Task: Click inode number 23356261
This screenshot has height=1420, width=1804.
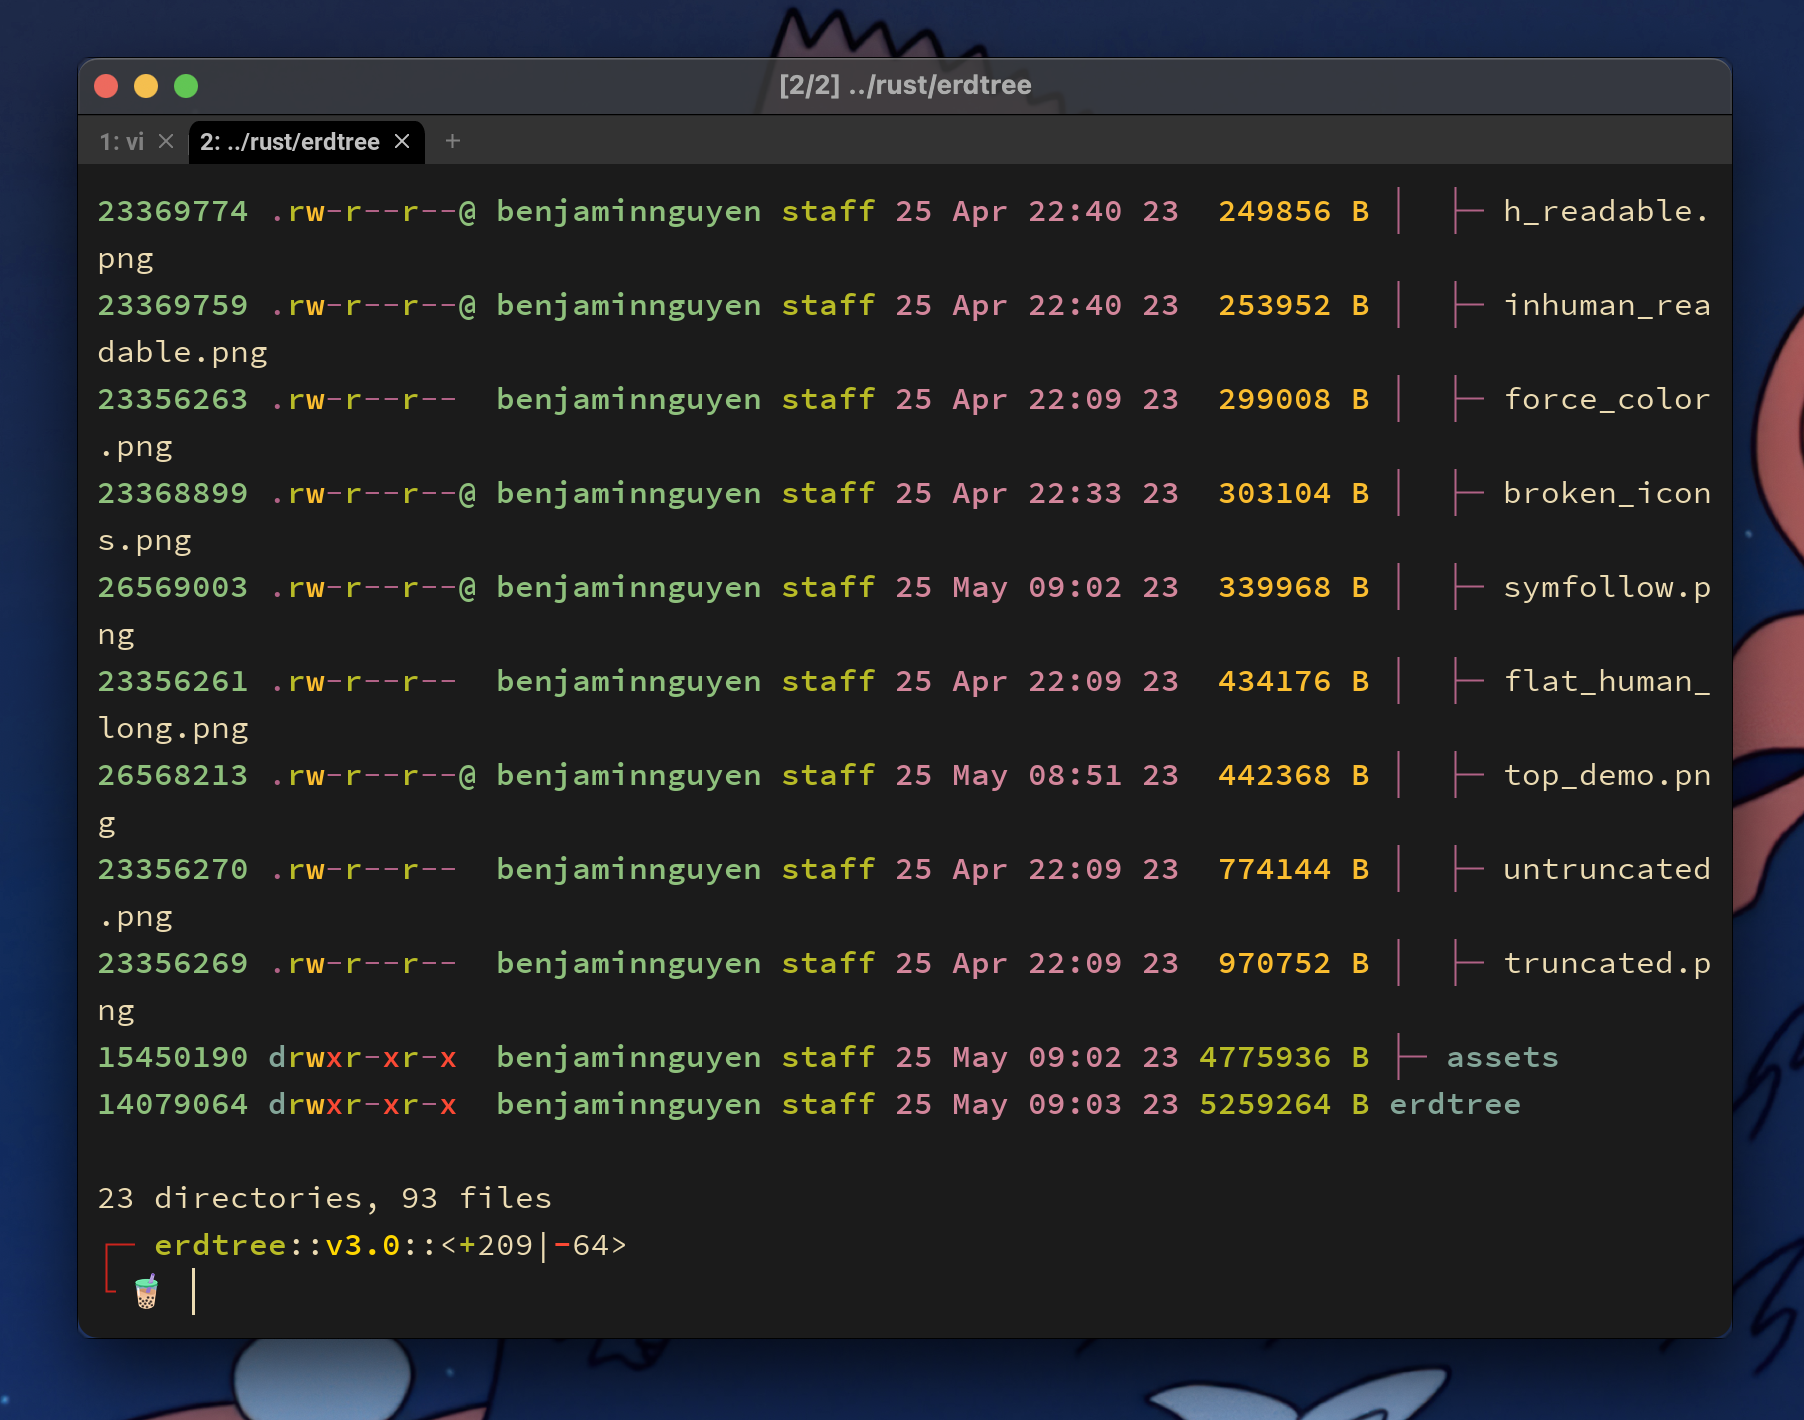Action: 172,681
